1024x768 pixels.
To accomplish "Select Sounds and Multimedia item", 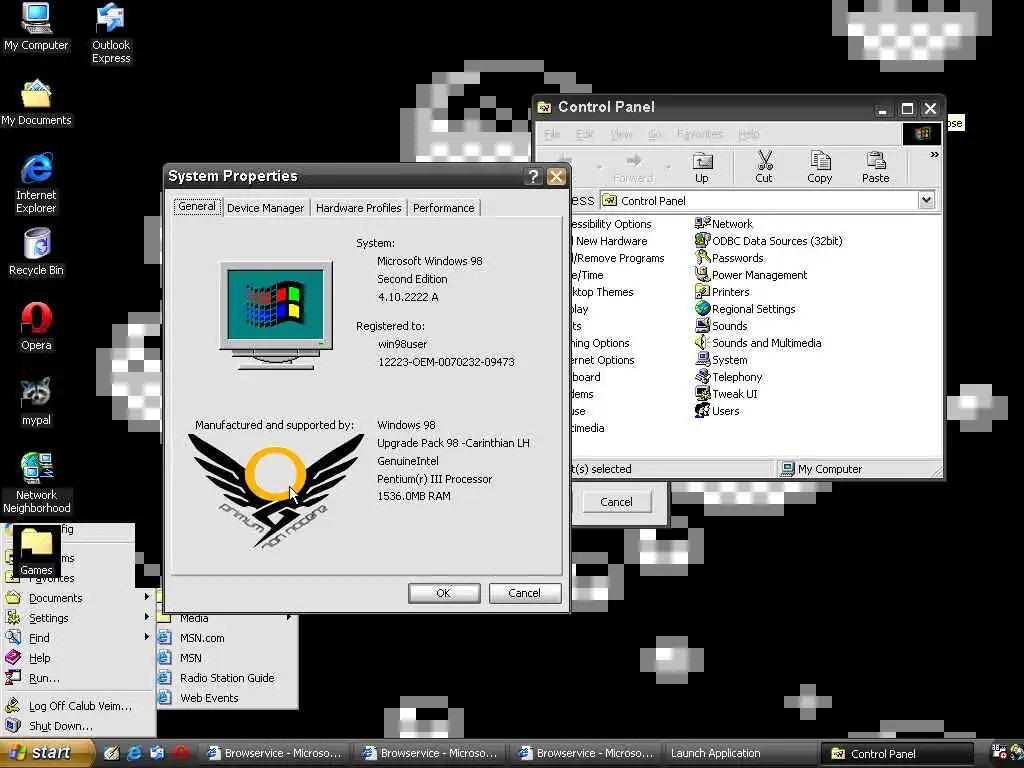I will (758, 343).
